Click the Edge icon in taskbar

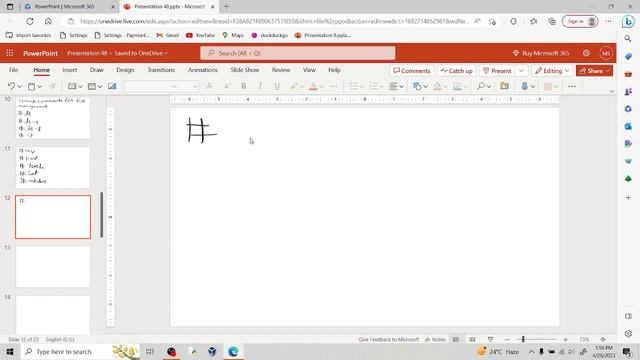(233, 351)
